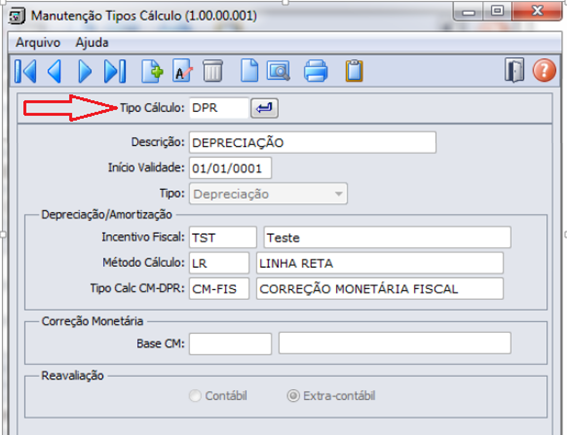Exit via the door icon

pos(515,70)
